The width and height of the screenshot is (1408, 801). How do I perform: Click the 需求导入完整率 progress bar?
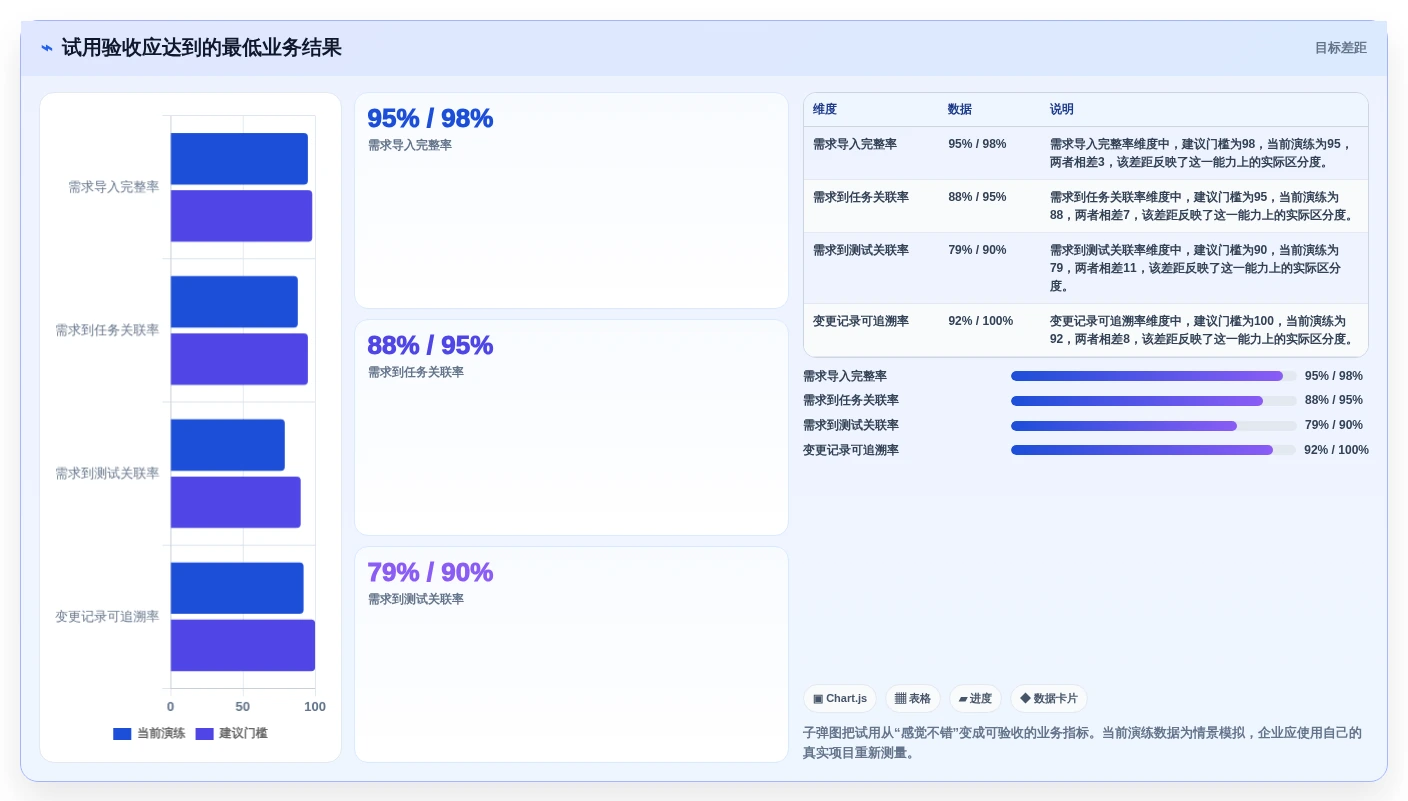point(1153,376)
